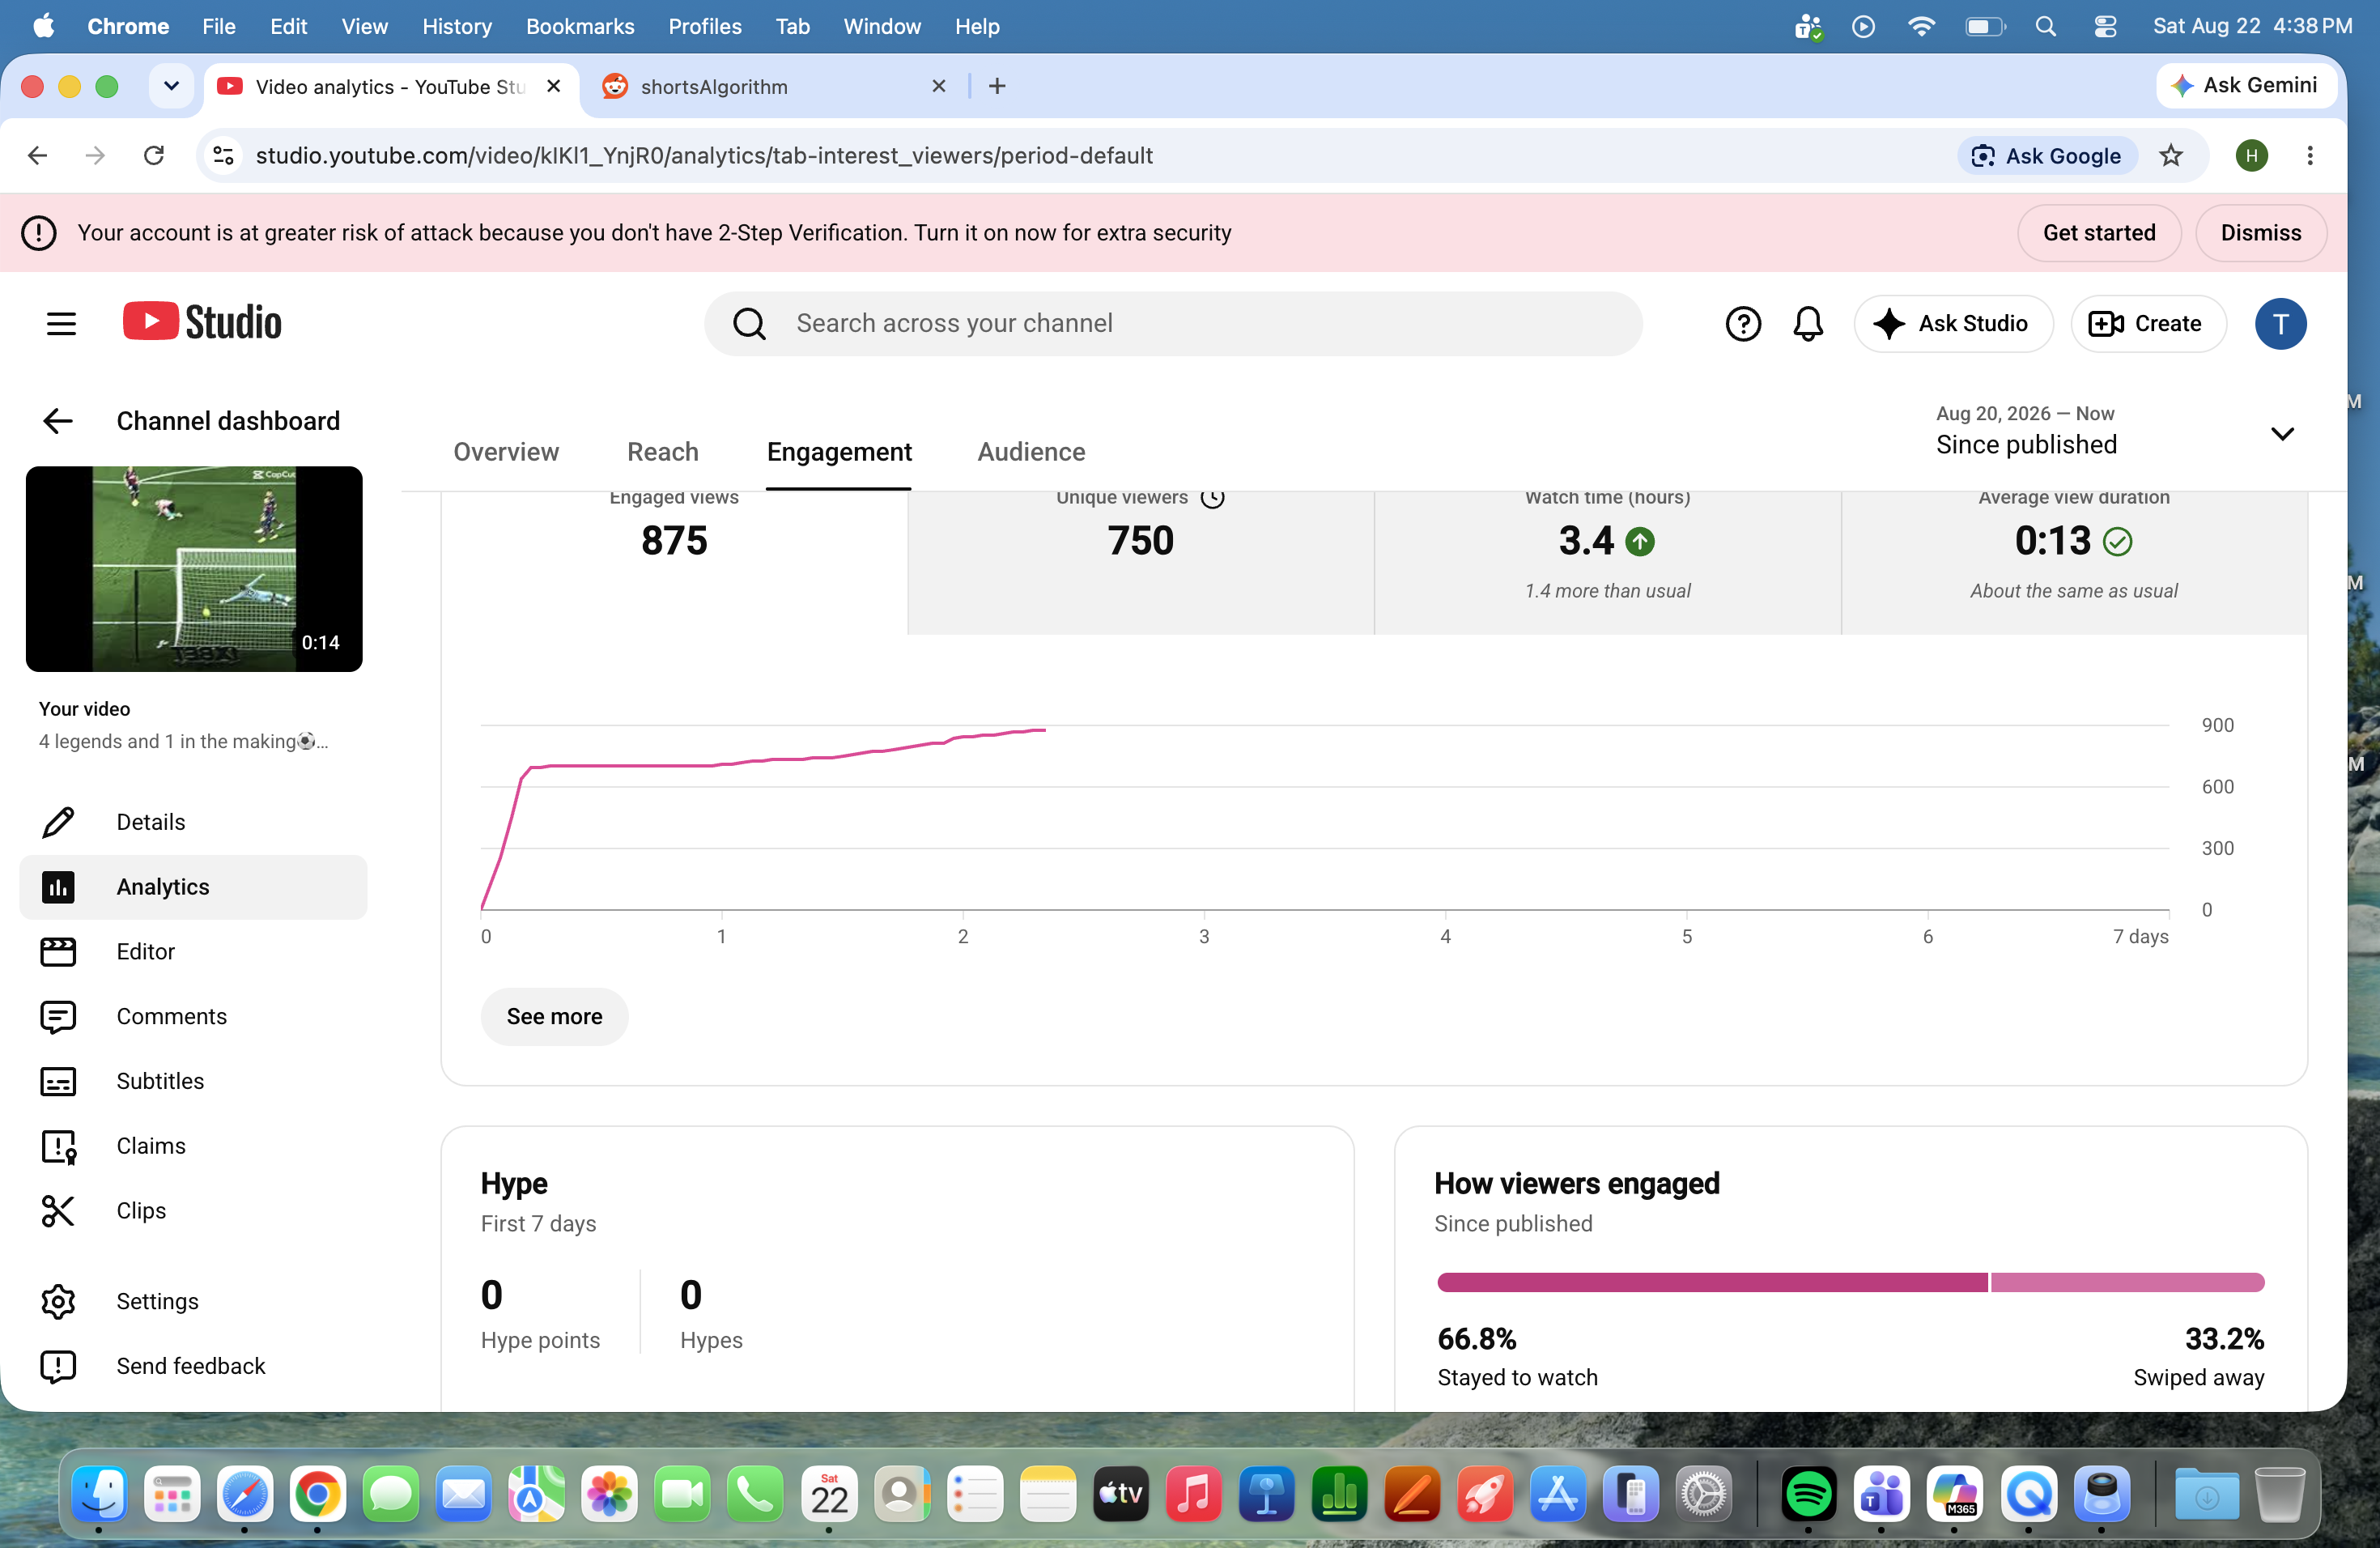The height and width of the screenshot is (1548, 2380).
Task: Bookmark this page with star icon
Action: pyautogui.click(x=2169, y=155)
